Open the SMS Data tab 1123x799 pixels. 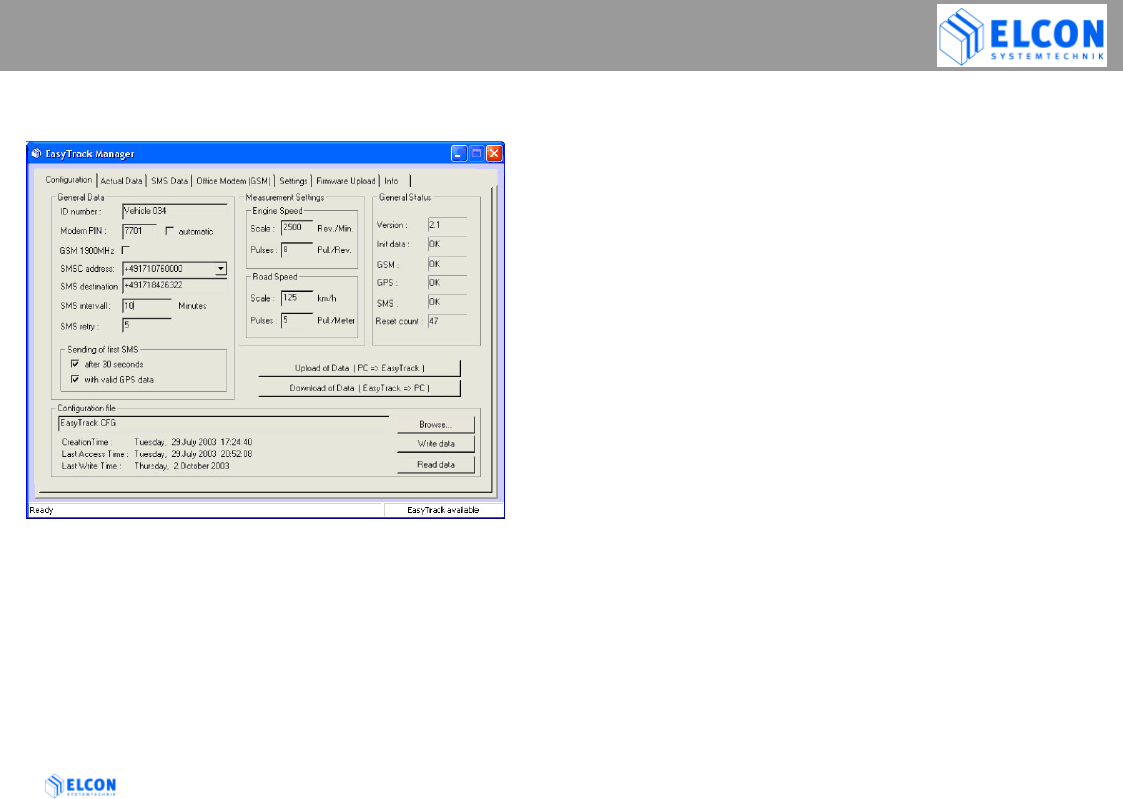(169, 181)
